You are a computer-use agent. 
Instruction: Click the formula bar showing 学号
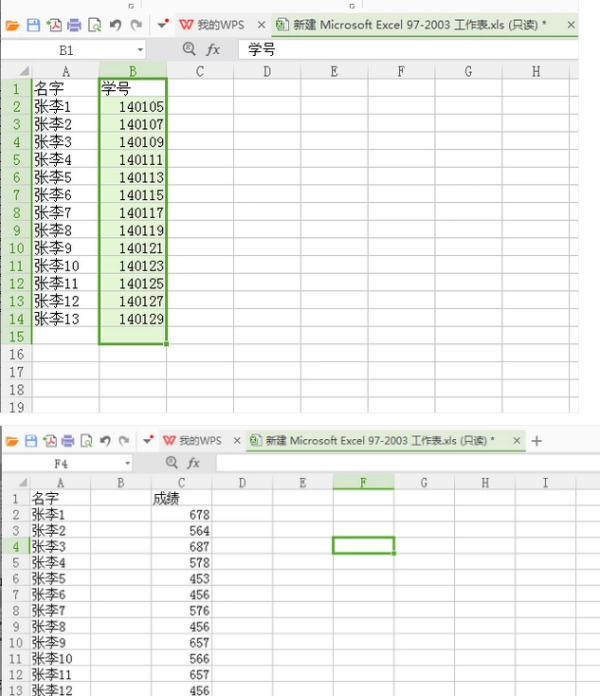pyautogui.click(x=408, y=49)
